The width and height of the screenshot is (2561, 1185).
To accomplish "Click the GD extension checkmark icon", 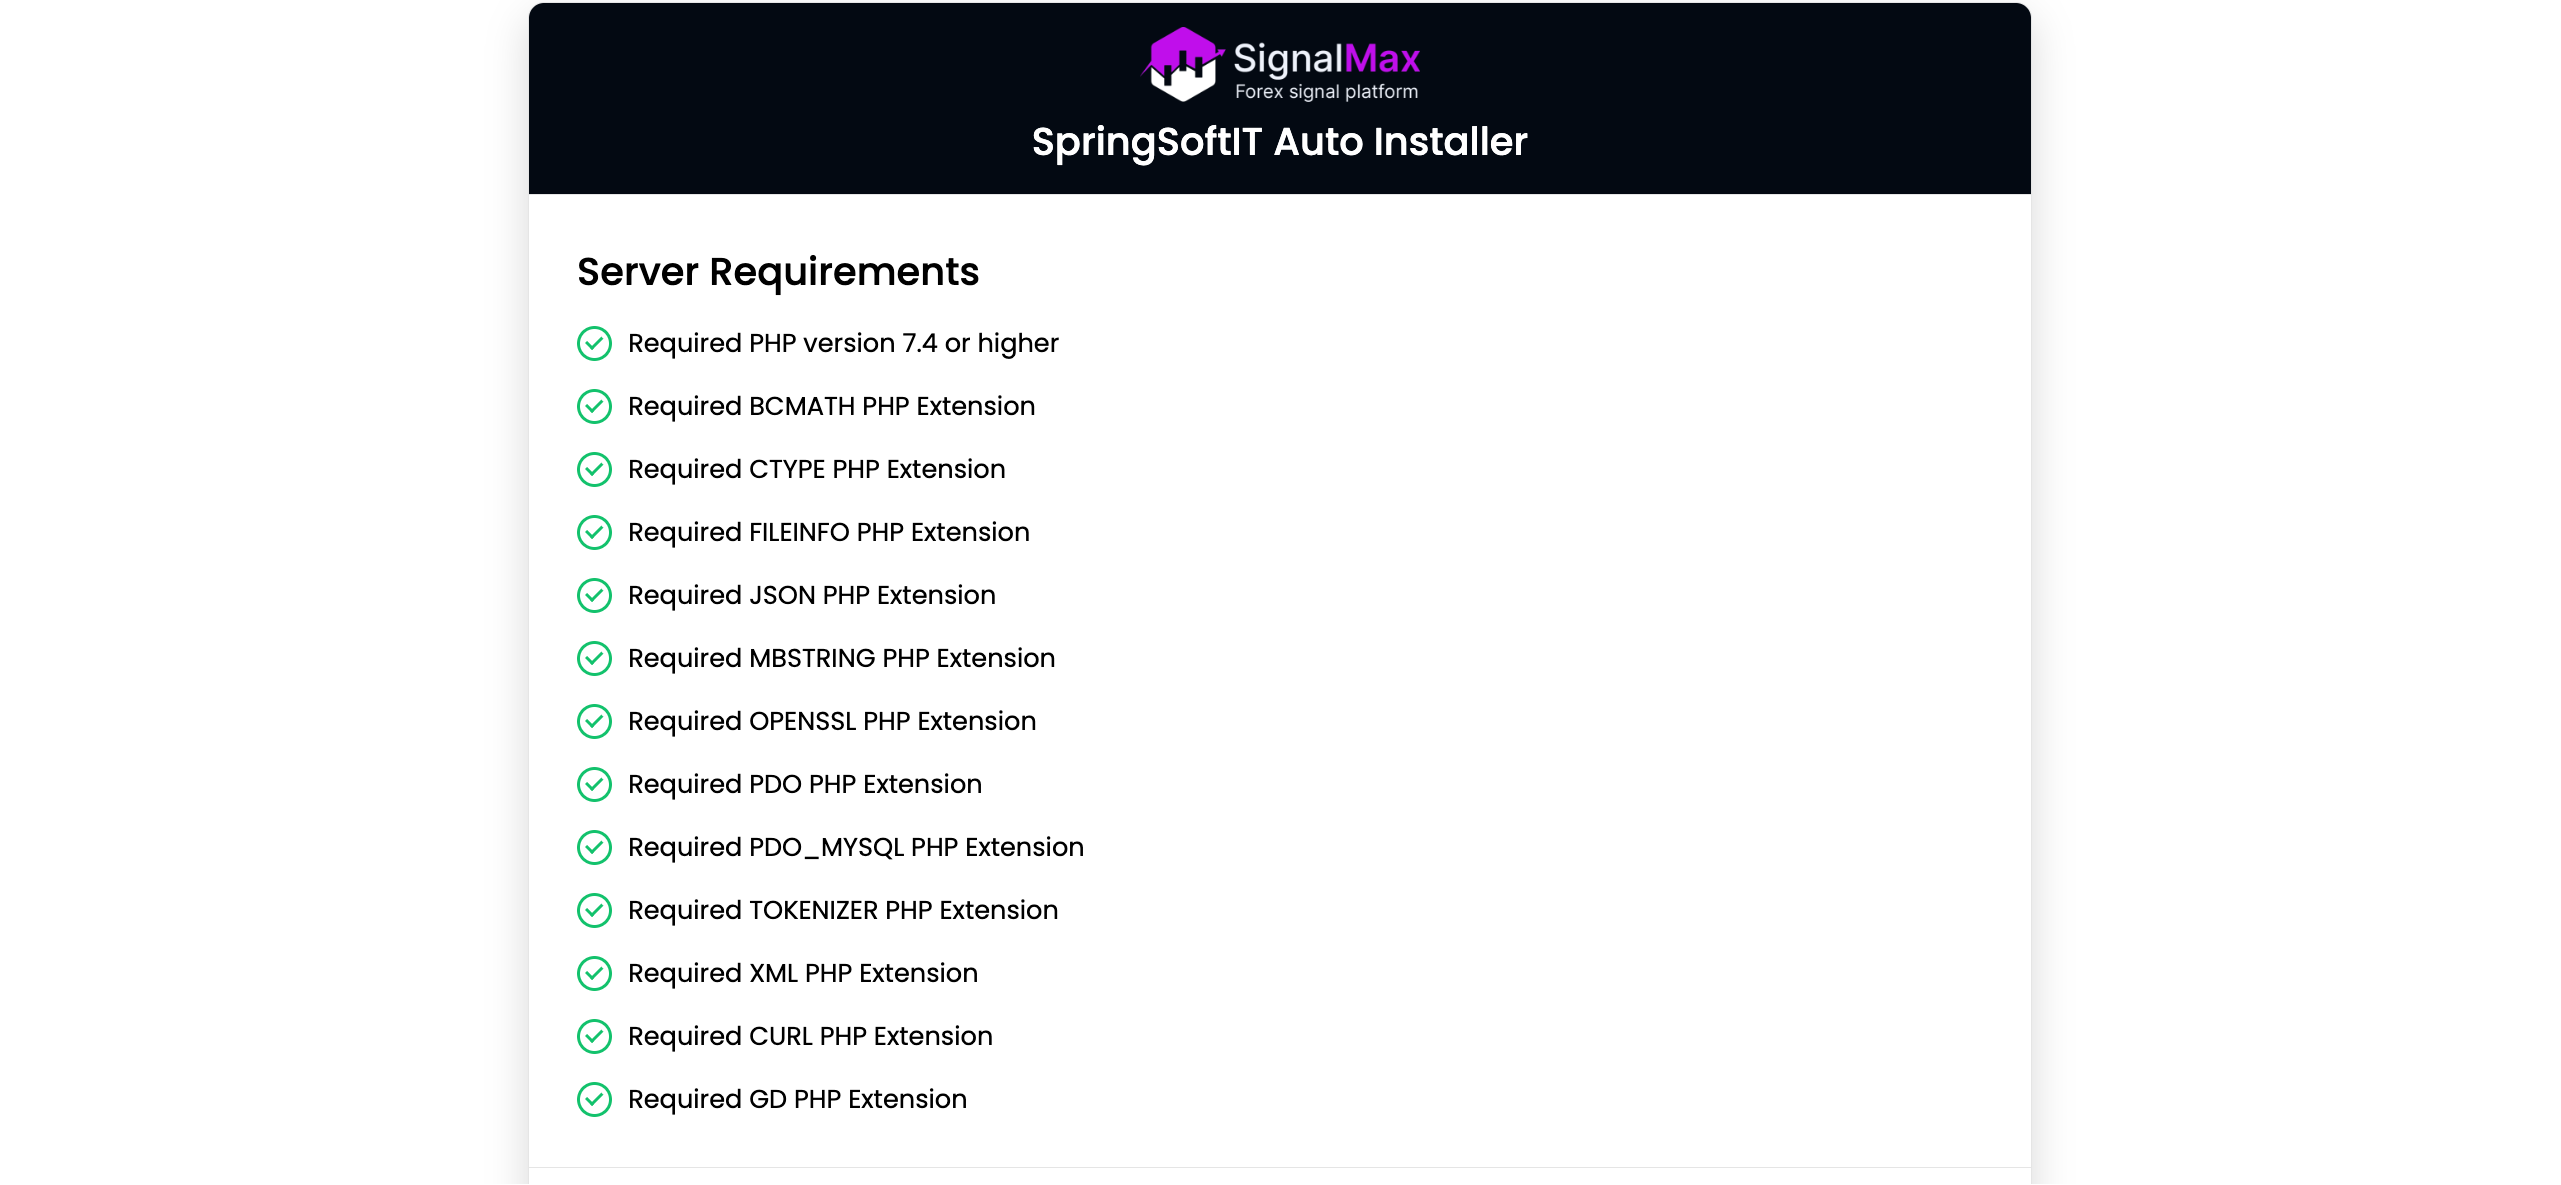I will tap(594, 1099).
